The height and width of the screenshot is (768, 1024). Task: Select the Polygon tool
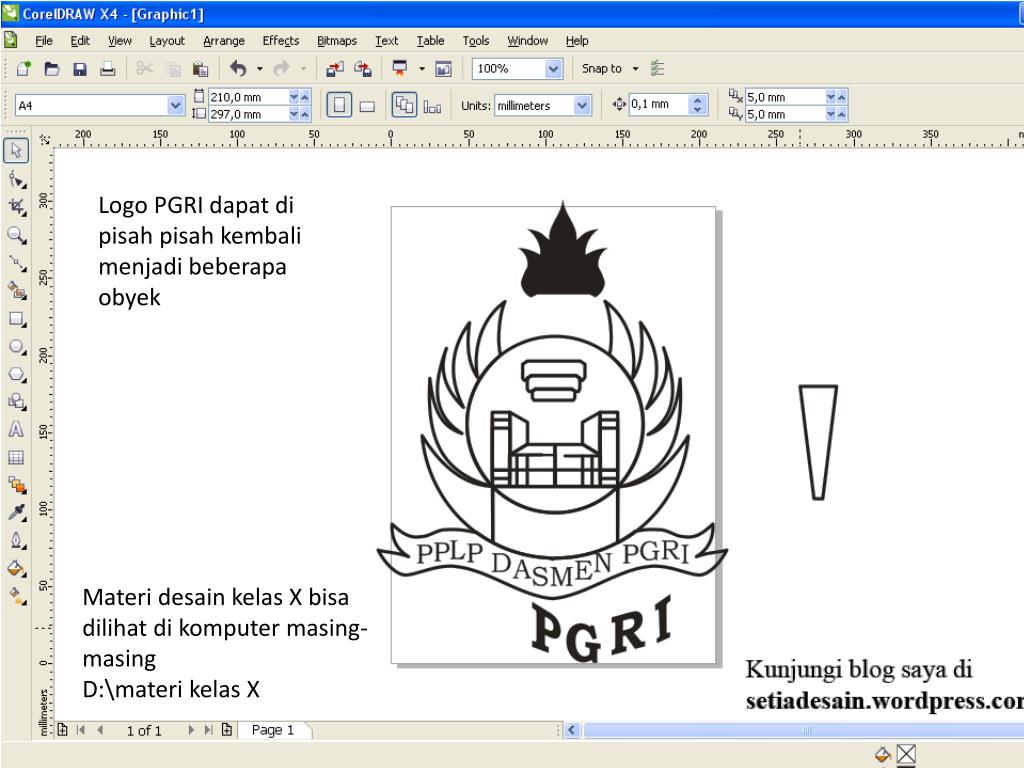pos(16,375)
